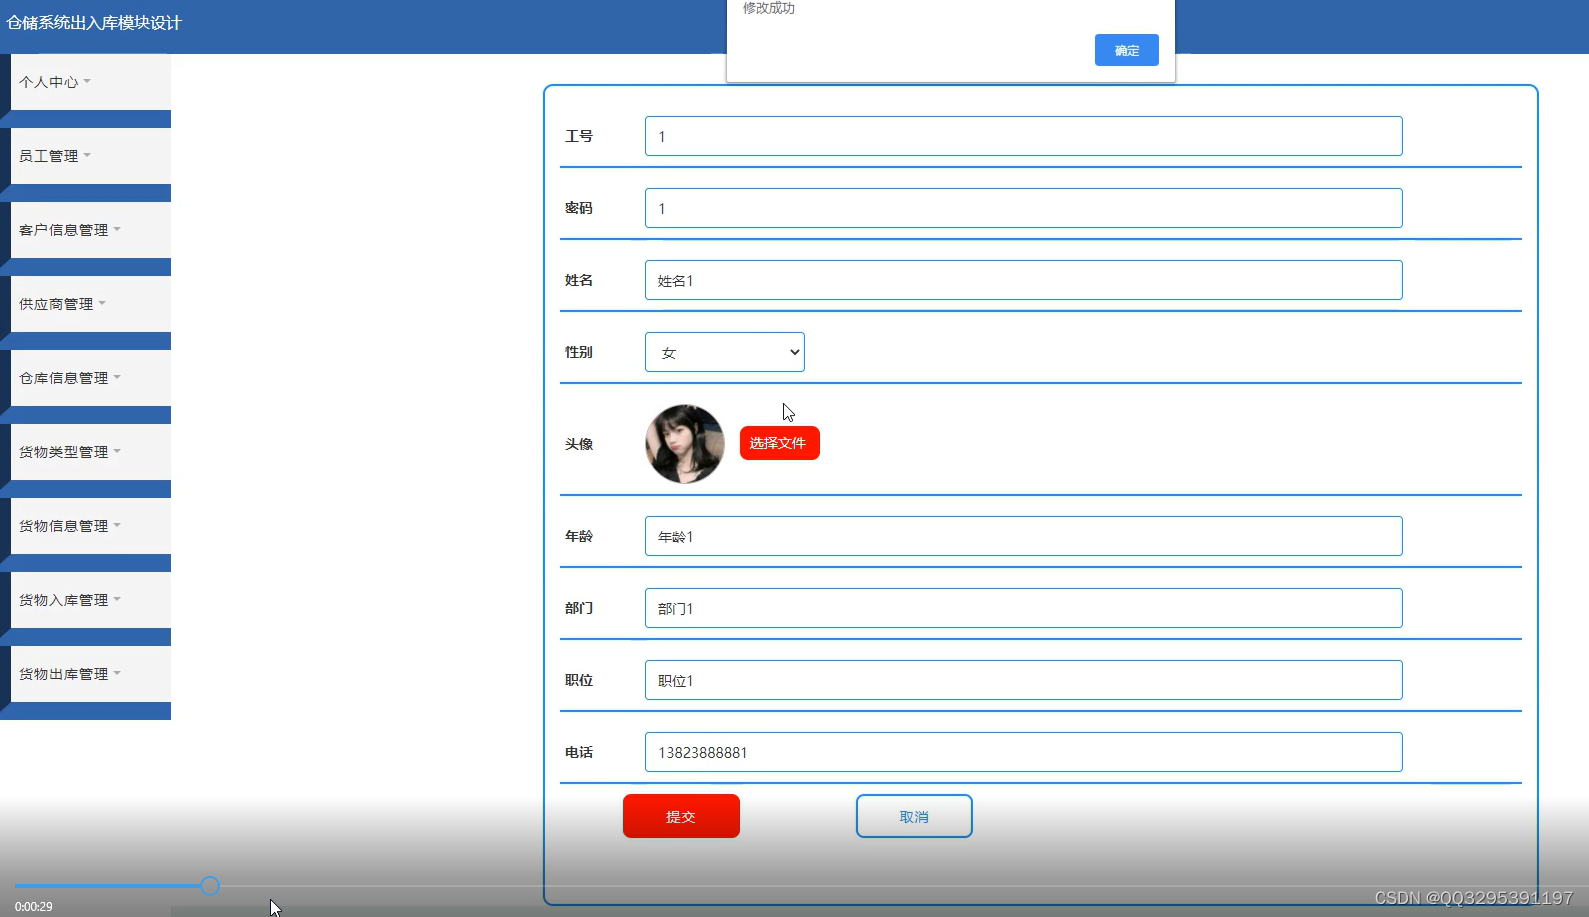1589x917 pixels.
Task: Click the 电话 input field
Action: [x=1023, y=752]
